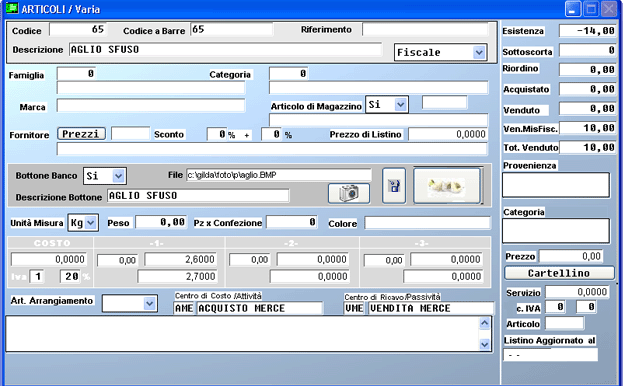Click the Famiglia code field
This screenshot has height=386, width=623.
(x=76, y=74)
